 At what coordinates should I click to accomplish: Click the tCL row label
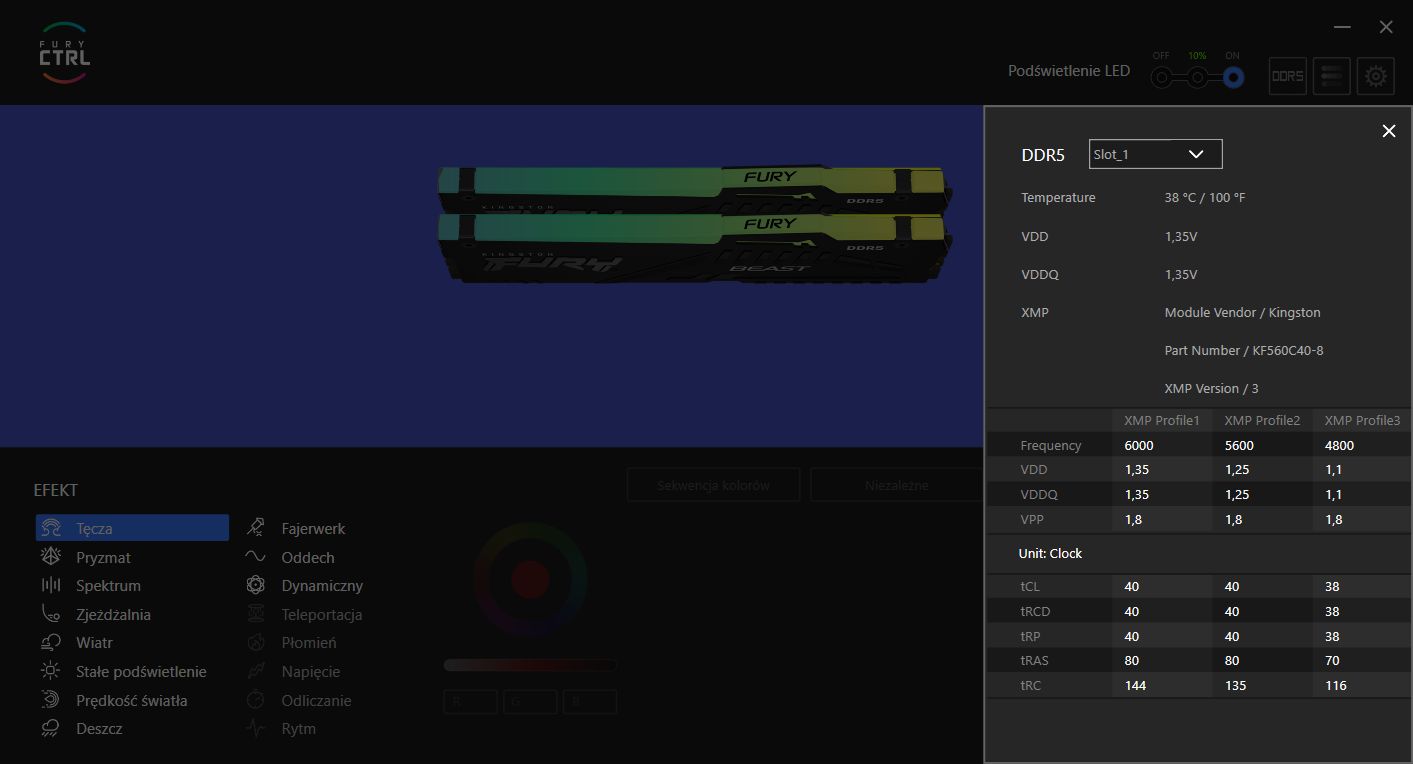click(x=1030, y=586)
